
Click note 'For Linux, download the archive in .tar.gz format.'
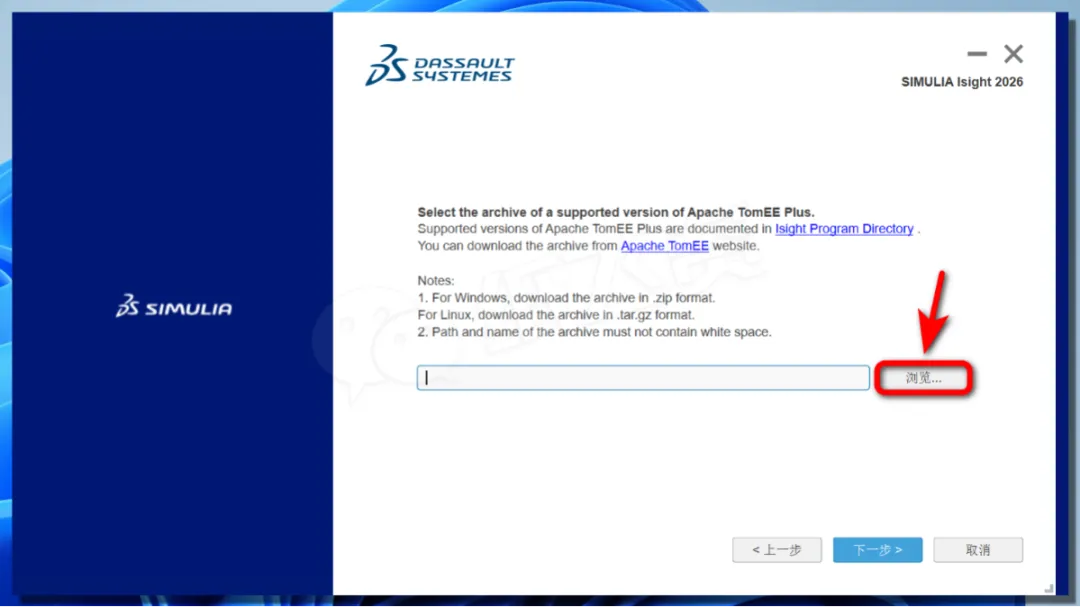556,315
